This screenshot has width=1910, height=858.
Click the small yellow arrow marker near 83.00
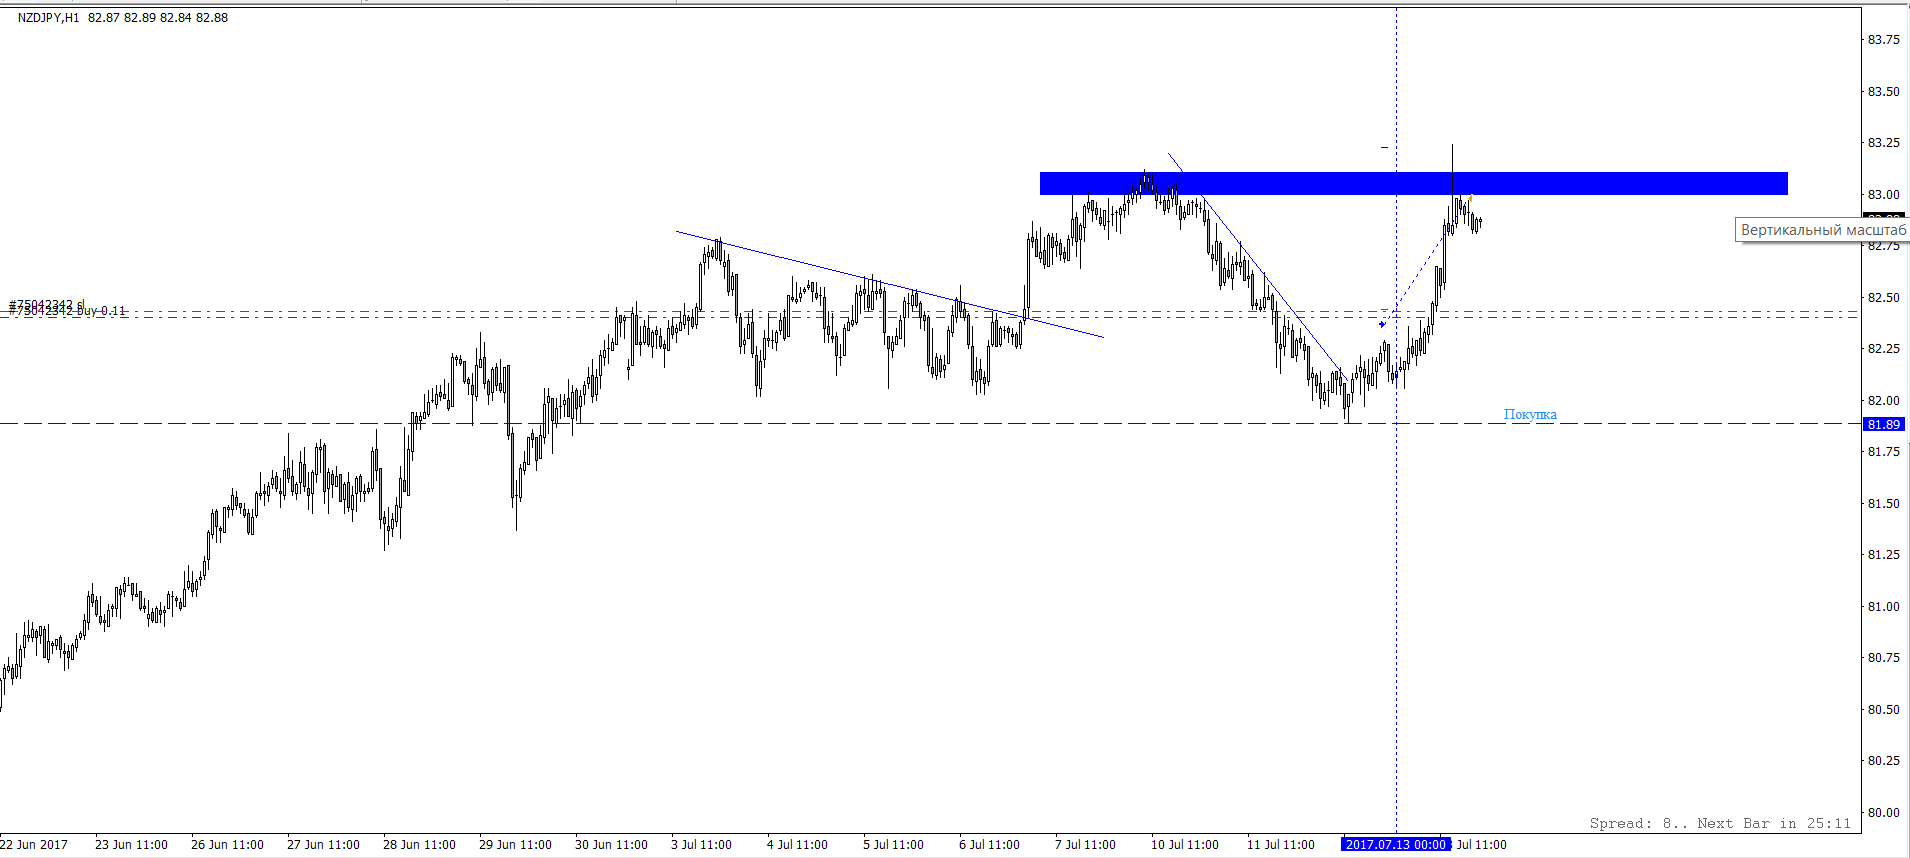tap(1469, 198)
